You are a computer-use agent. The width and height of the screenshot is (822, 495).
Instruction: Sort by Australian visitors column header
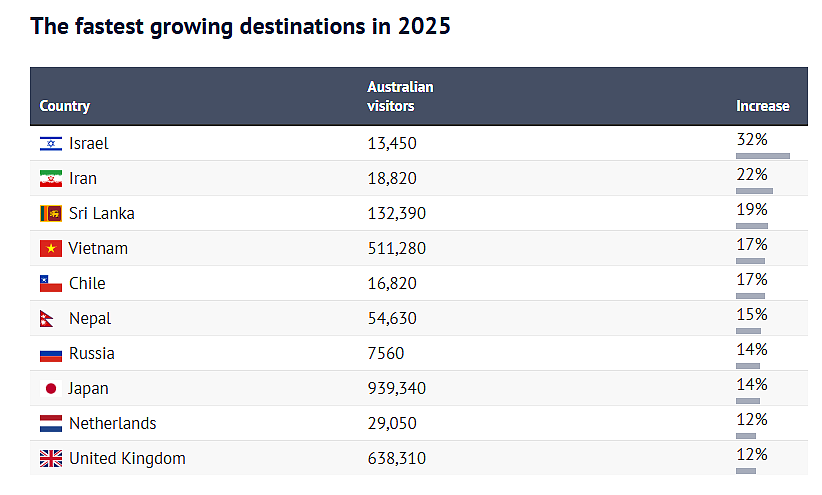tap(400, 96)
